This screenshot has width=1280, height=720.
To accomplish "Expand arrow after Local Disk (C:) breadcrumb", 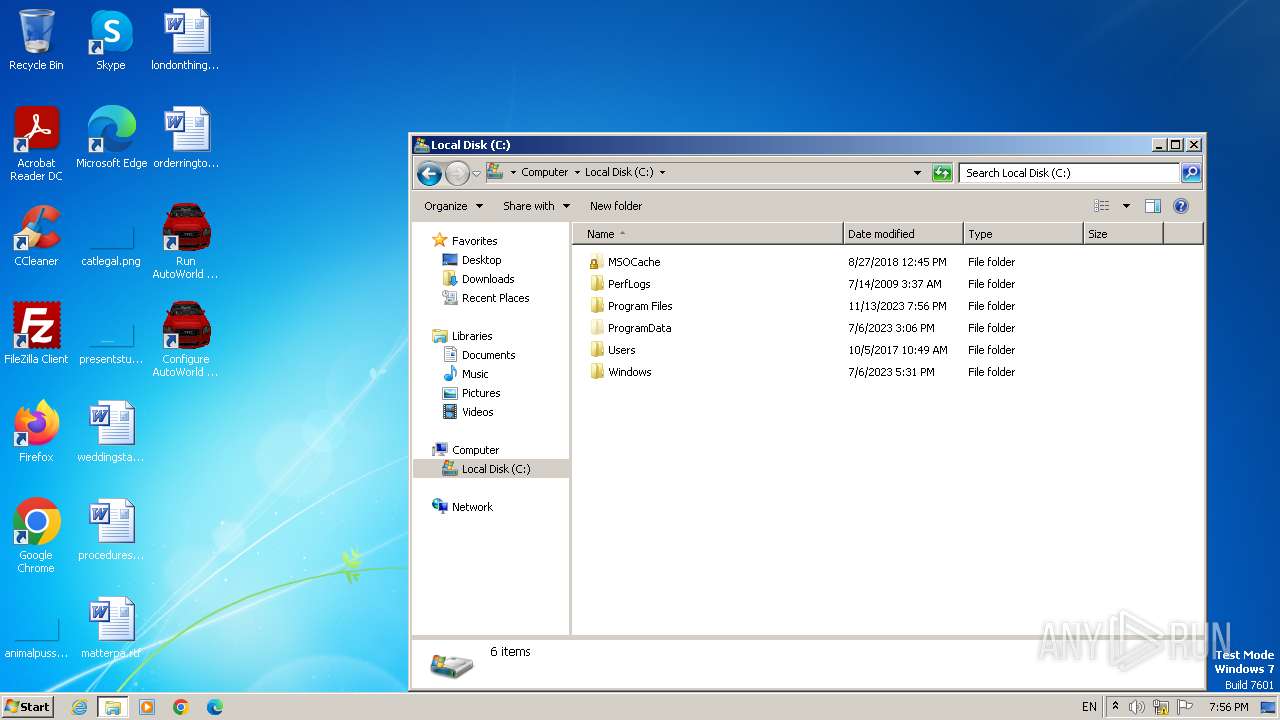I will pos(662,173).
